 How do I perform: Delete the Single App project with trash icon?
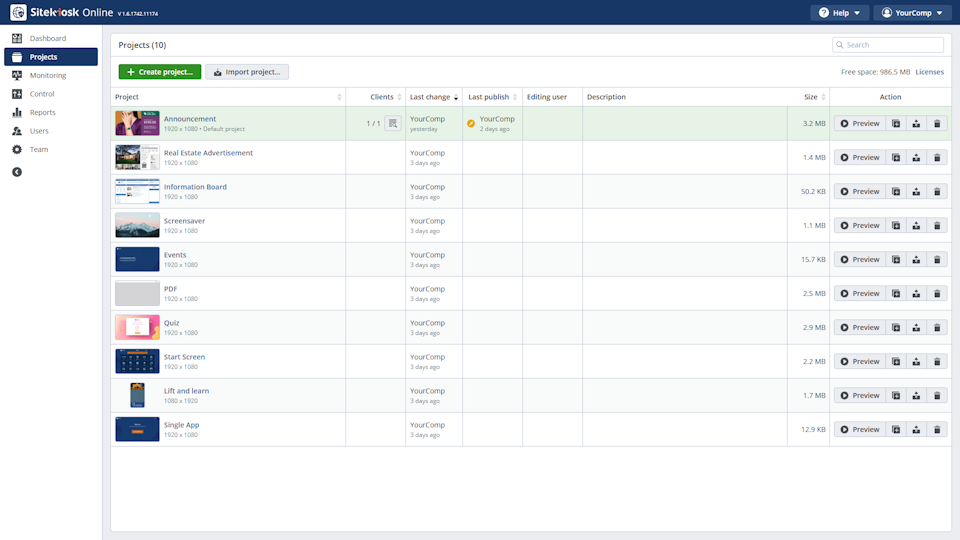(937, 430)
